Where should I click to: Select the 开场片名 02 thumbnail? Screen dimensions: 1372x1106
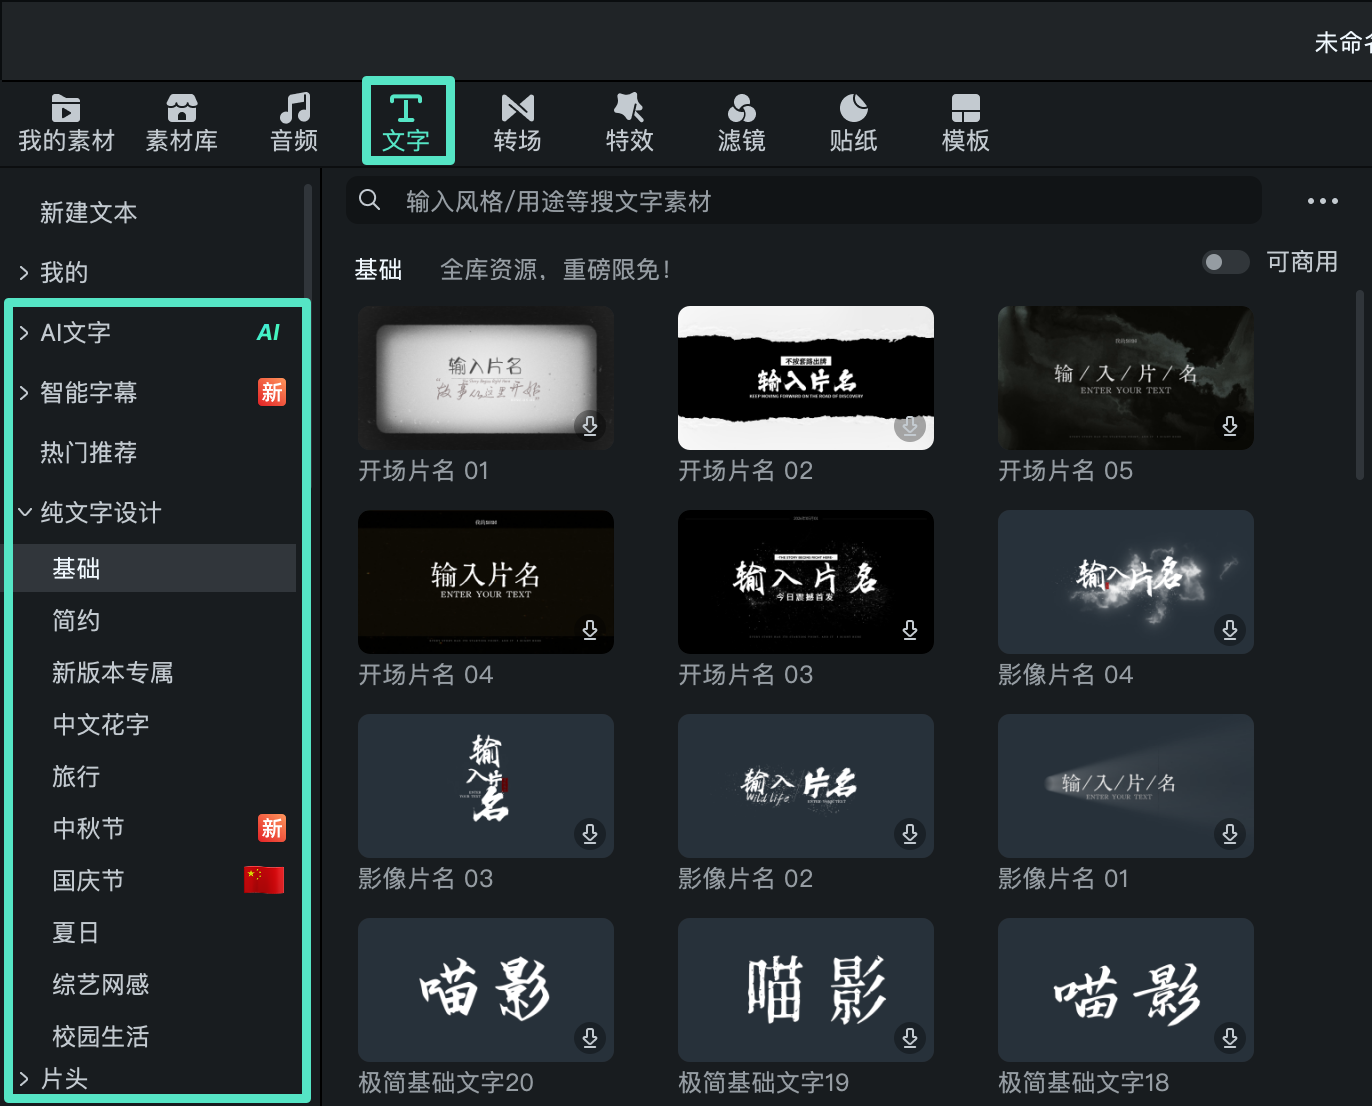click(806, 378)
